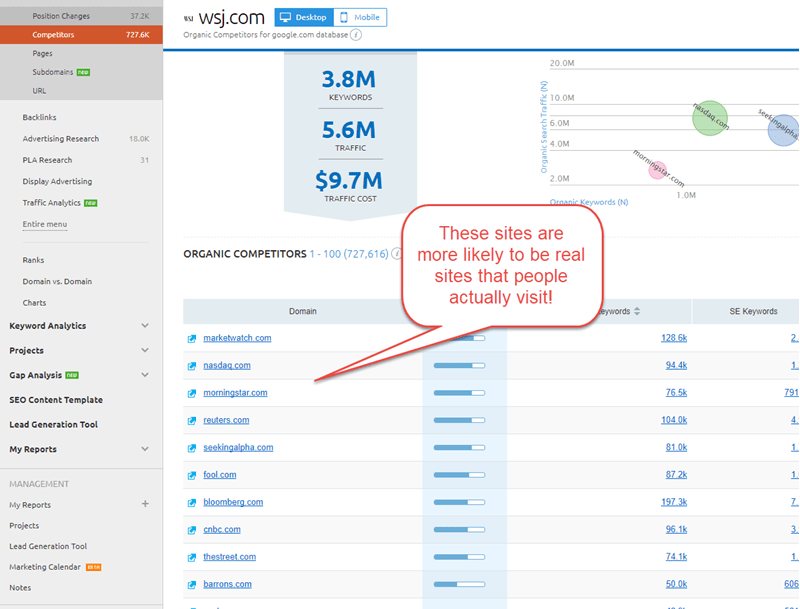Click seekingalpha.com domain link
This screenshot has height=609, width=800.
pyautogui.click(x=238, y=447)
